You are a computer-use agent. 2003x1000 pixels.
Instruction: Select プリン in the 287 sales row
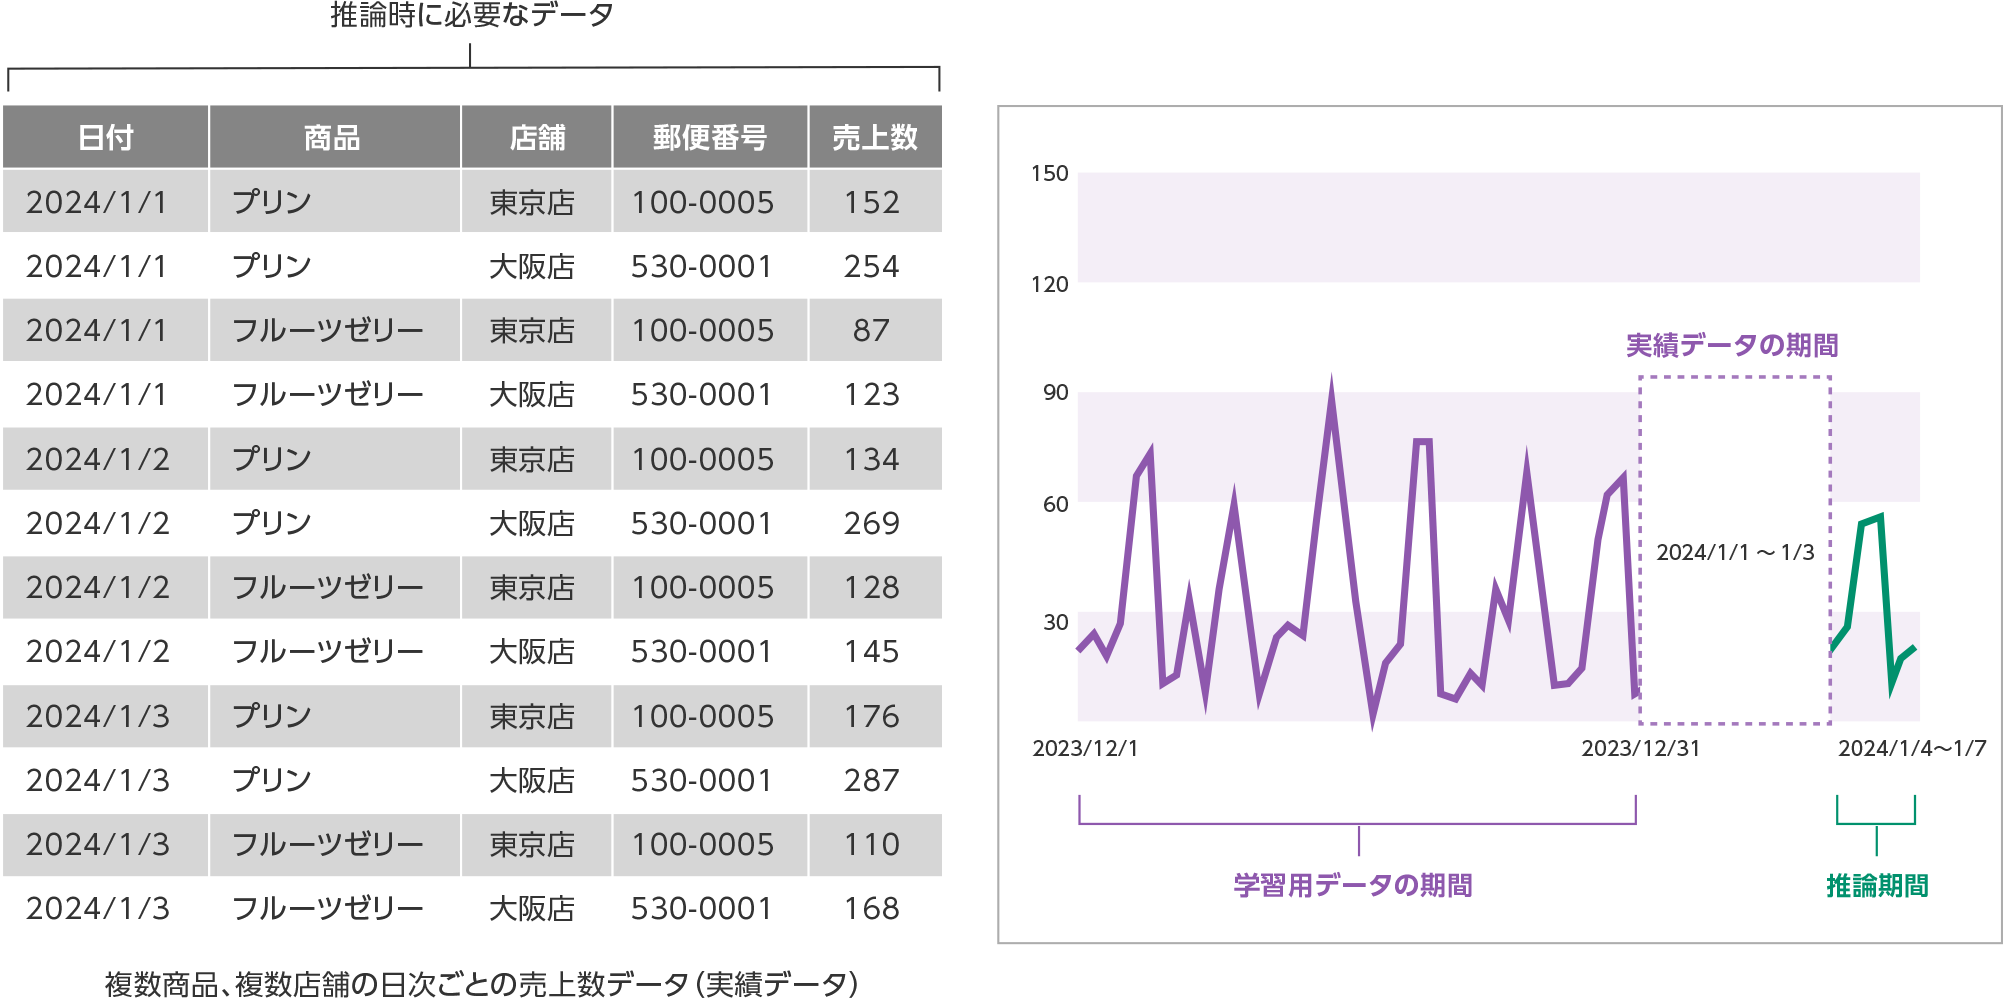pos(272,780)
